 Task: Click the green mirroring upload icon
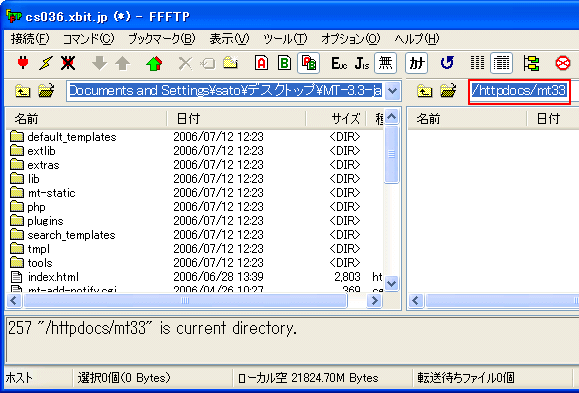[154, 63]
